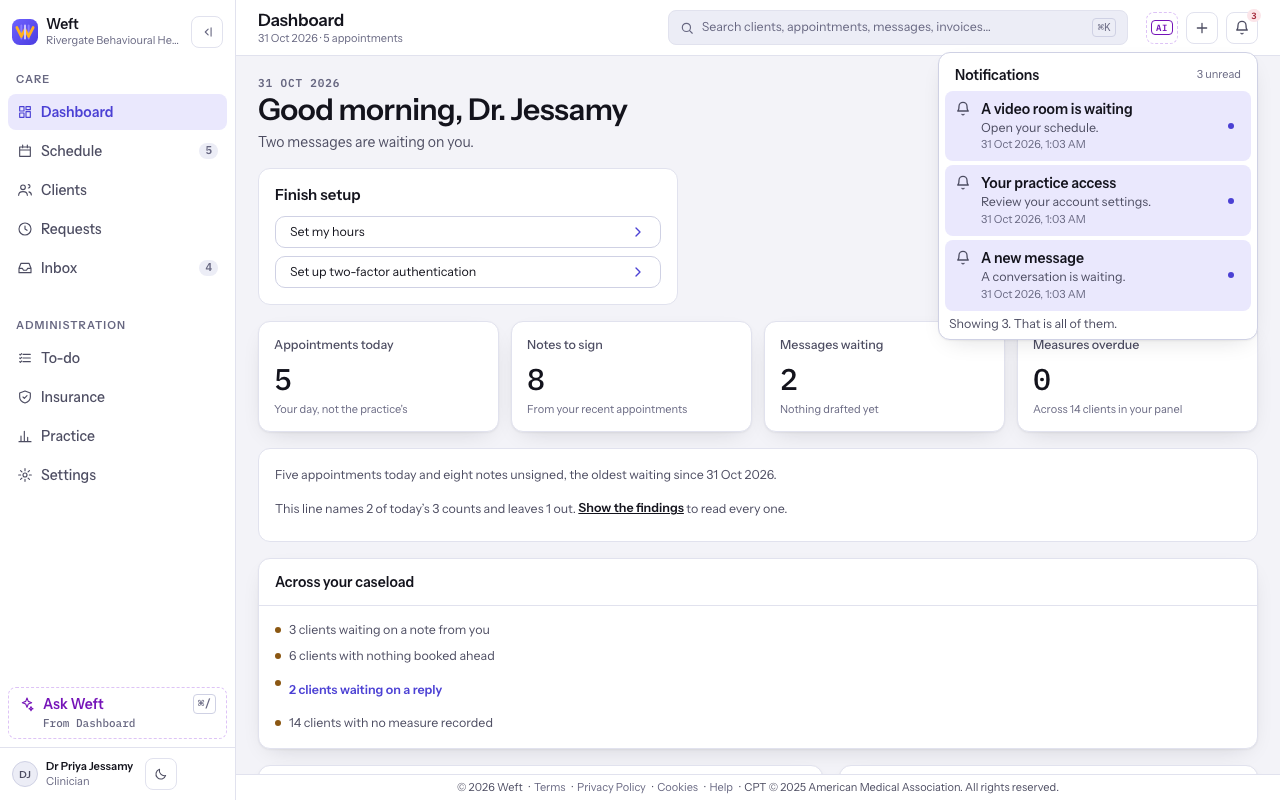Click '14 clients with no measure recorded'
Viewport: 1280px width, 800px height.
(391, 723)
